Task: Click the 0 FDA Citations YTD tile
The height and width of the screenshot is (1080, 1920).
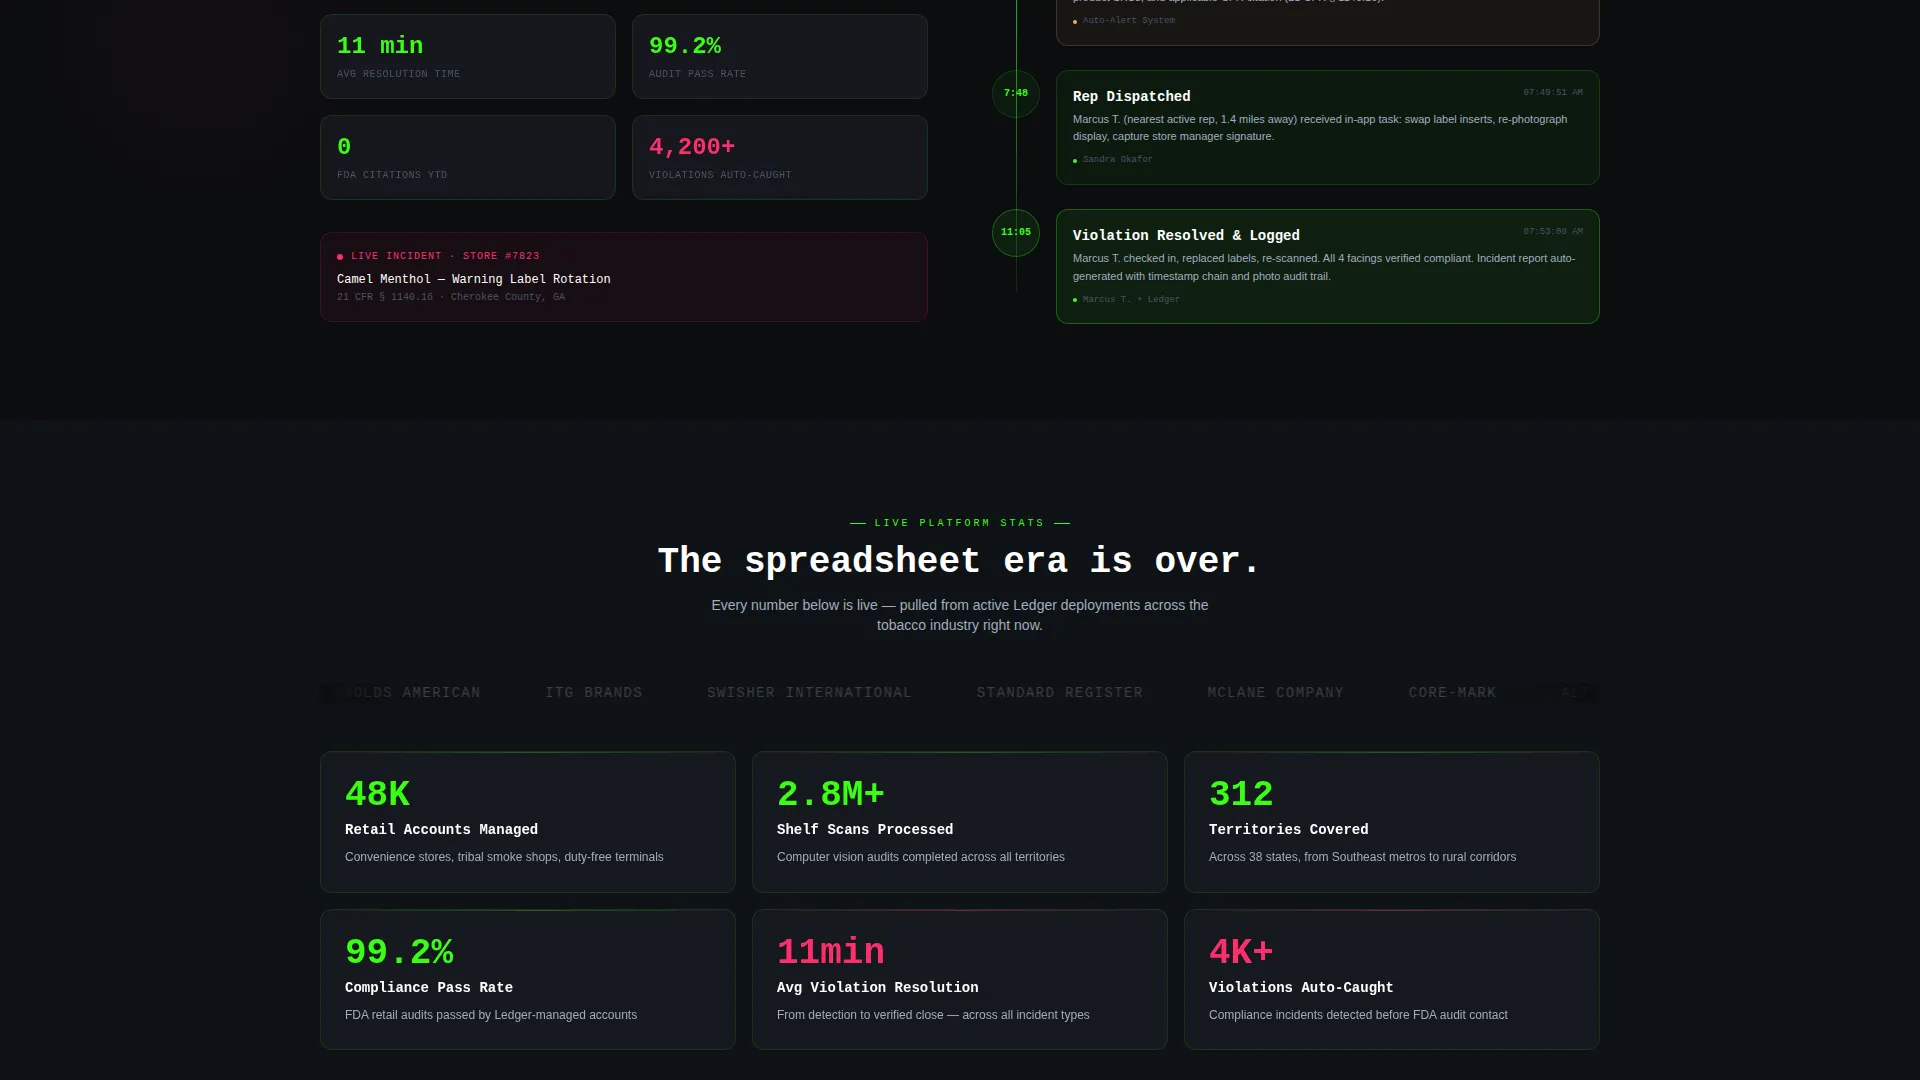Action: tap(467, 157)
